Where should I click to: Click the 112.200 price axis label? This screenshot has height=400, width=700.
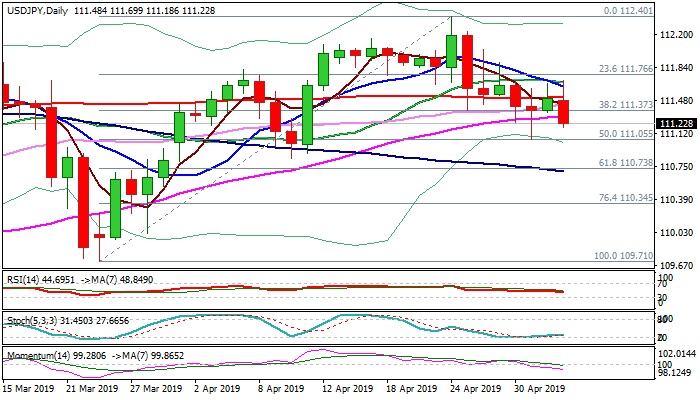point(676,35)
